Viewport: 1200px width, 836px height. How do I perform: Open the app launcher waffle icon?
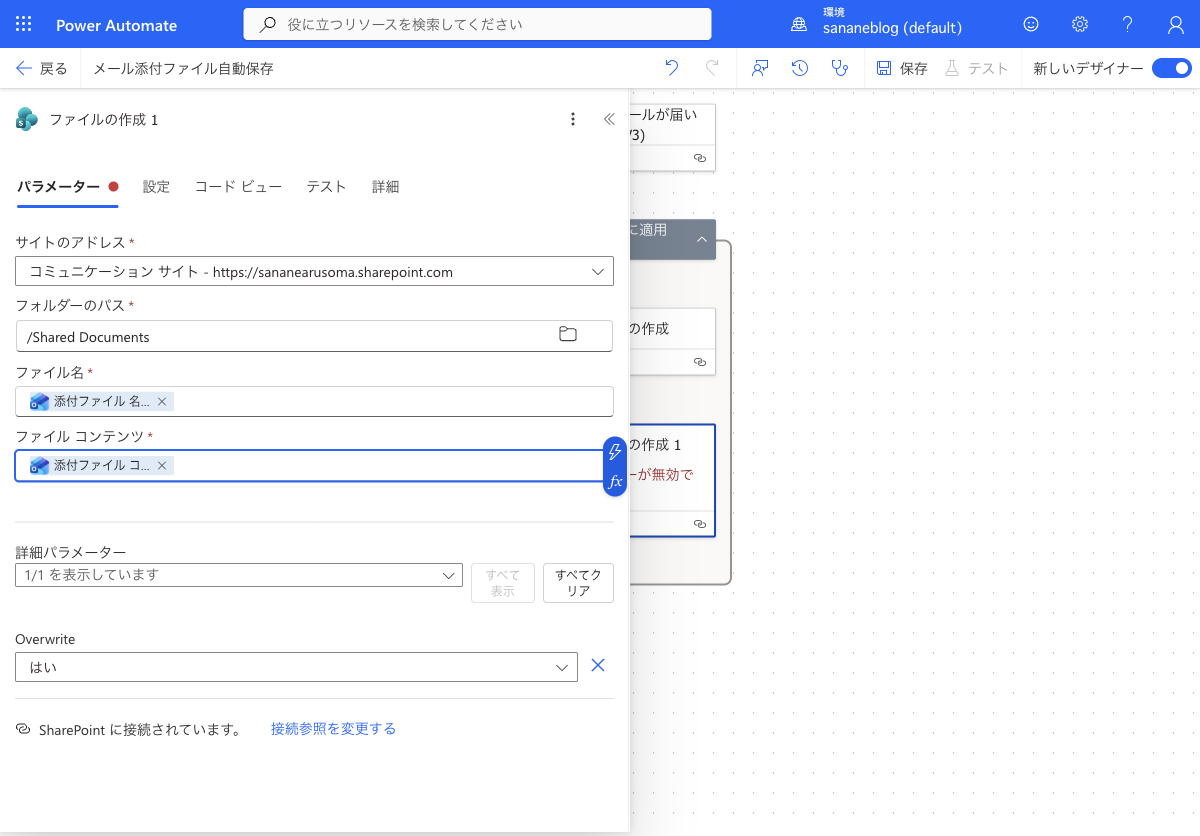24,24
